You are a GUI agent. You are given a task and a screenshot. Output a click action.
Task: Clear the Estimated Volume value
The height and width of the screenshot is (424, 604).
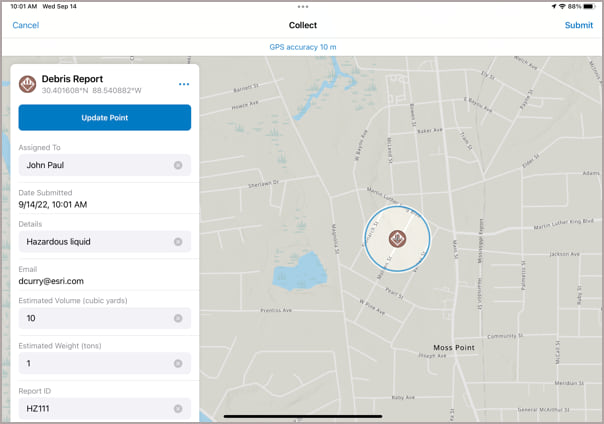tap(178, 318)
